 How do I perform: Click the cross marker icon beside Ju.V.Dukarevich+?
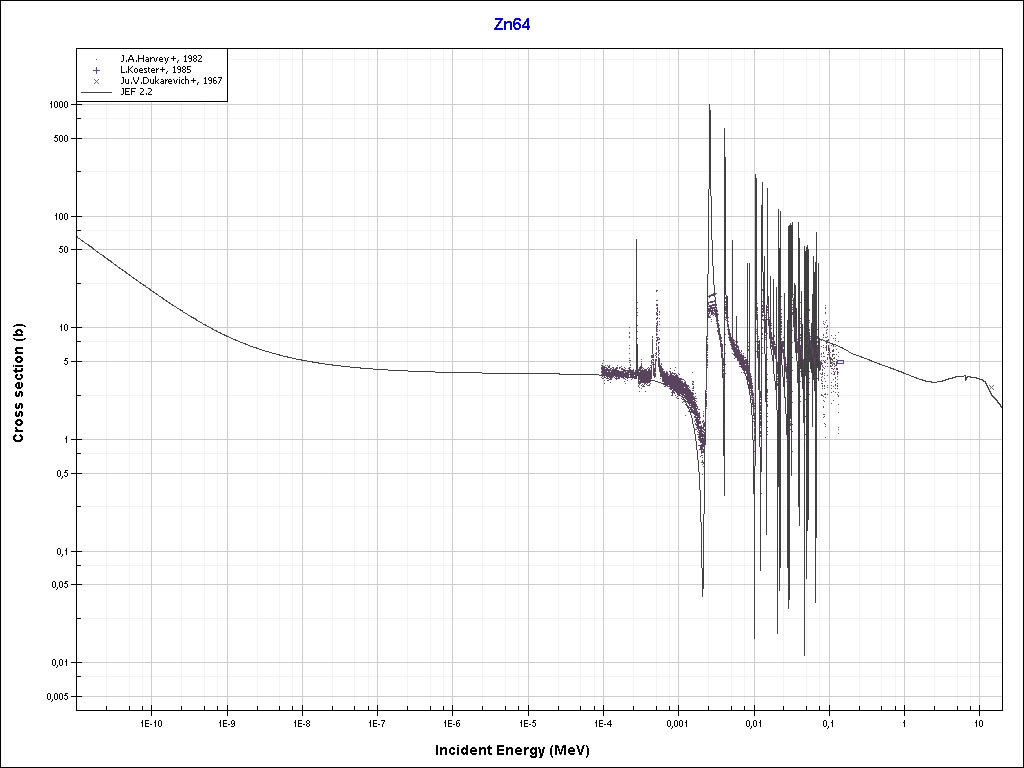click(x=96, y=81)
